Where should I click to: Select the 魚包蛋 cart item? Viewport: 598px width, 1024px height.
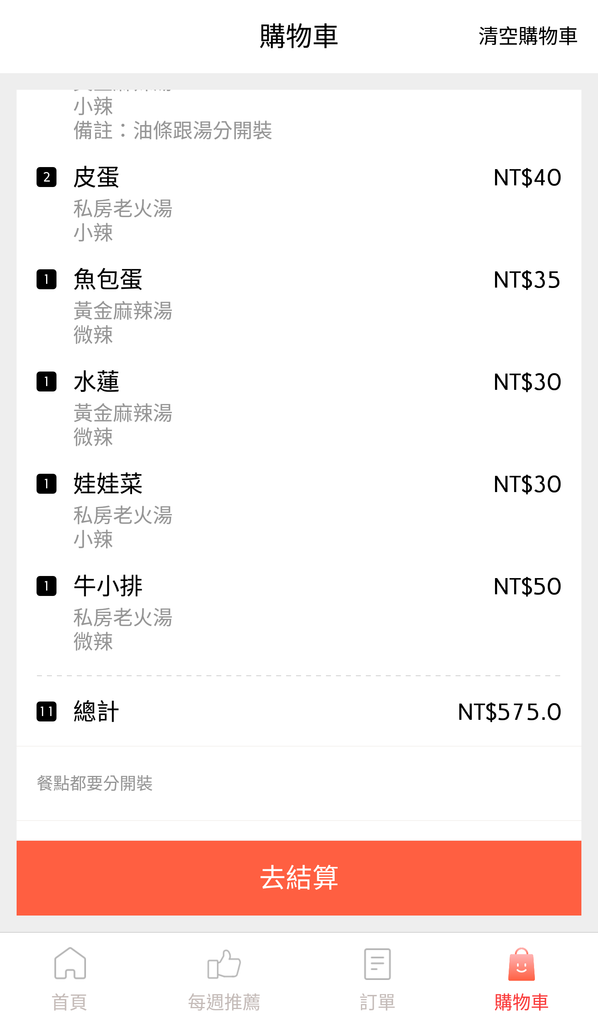tap(299, 306)
